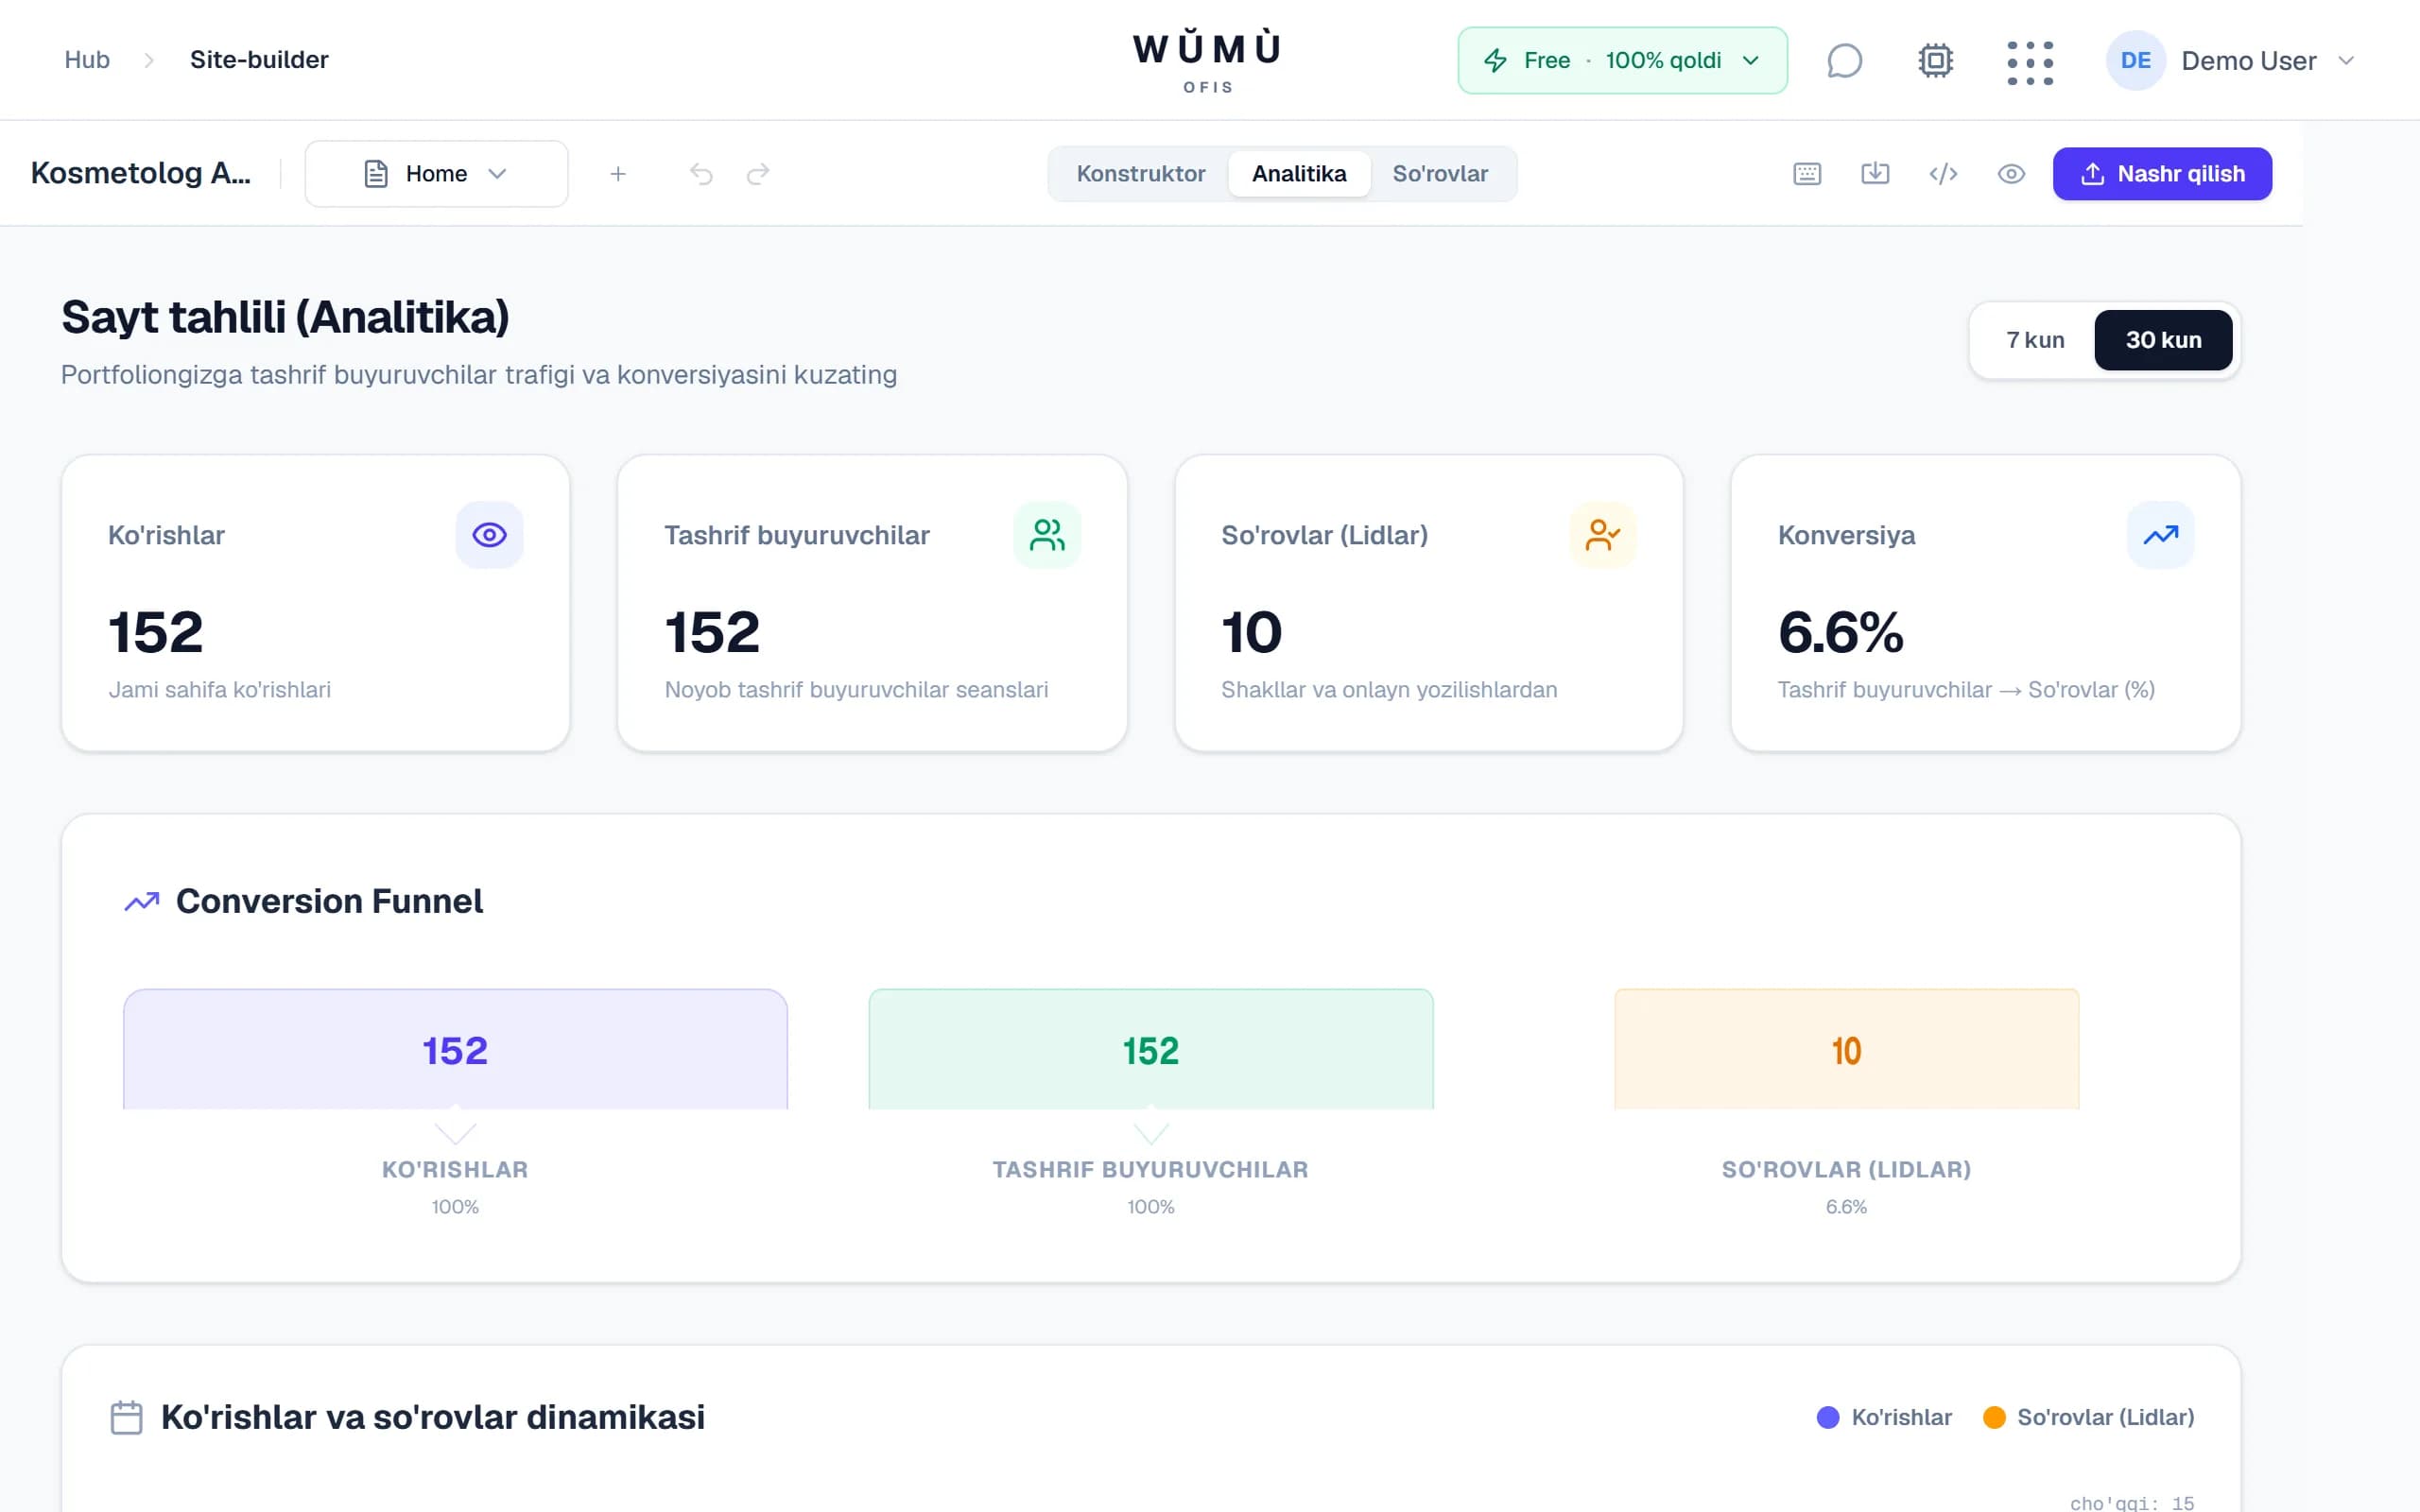This screenshot has width=2420, height=1512.
Task: Click the Site-builder breadcrumb
Action: point(259,60)
